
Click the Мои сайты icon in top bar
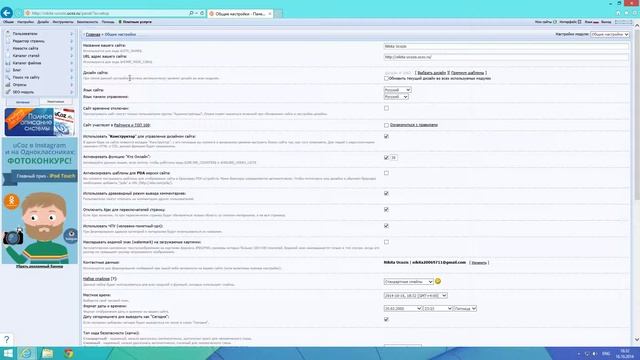tap(555, 22)
